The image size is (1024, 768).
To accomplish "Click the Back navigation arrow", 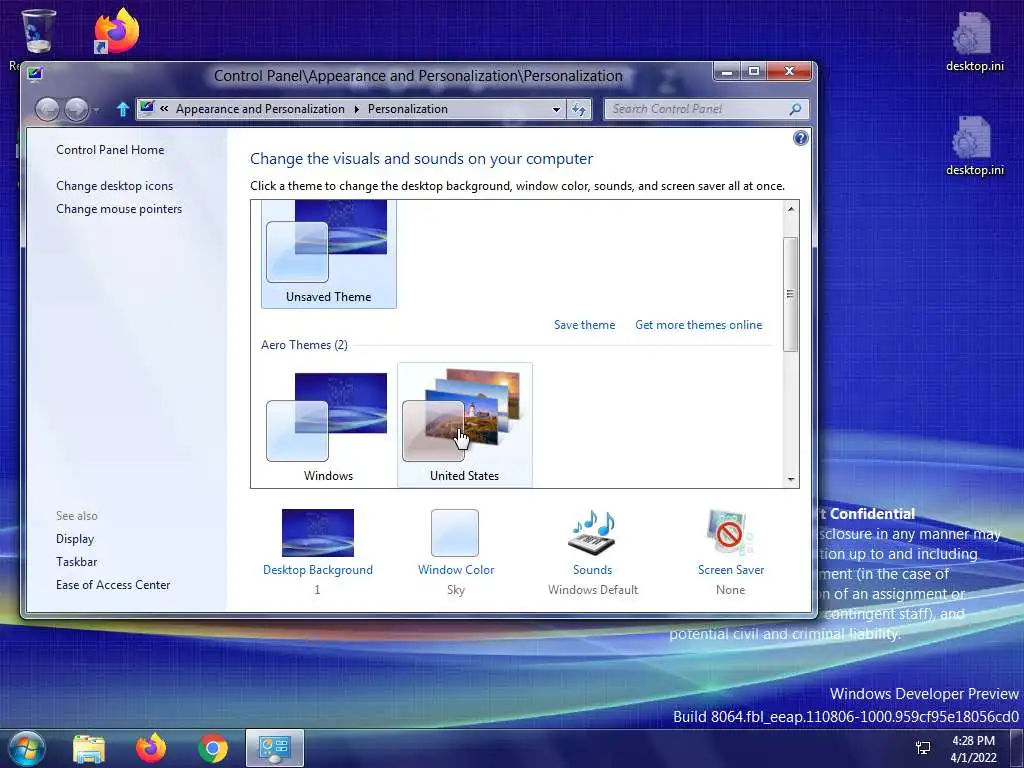I will pos(47,109).
